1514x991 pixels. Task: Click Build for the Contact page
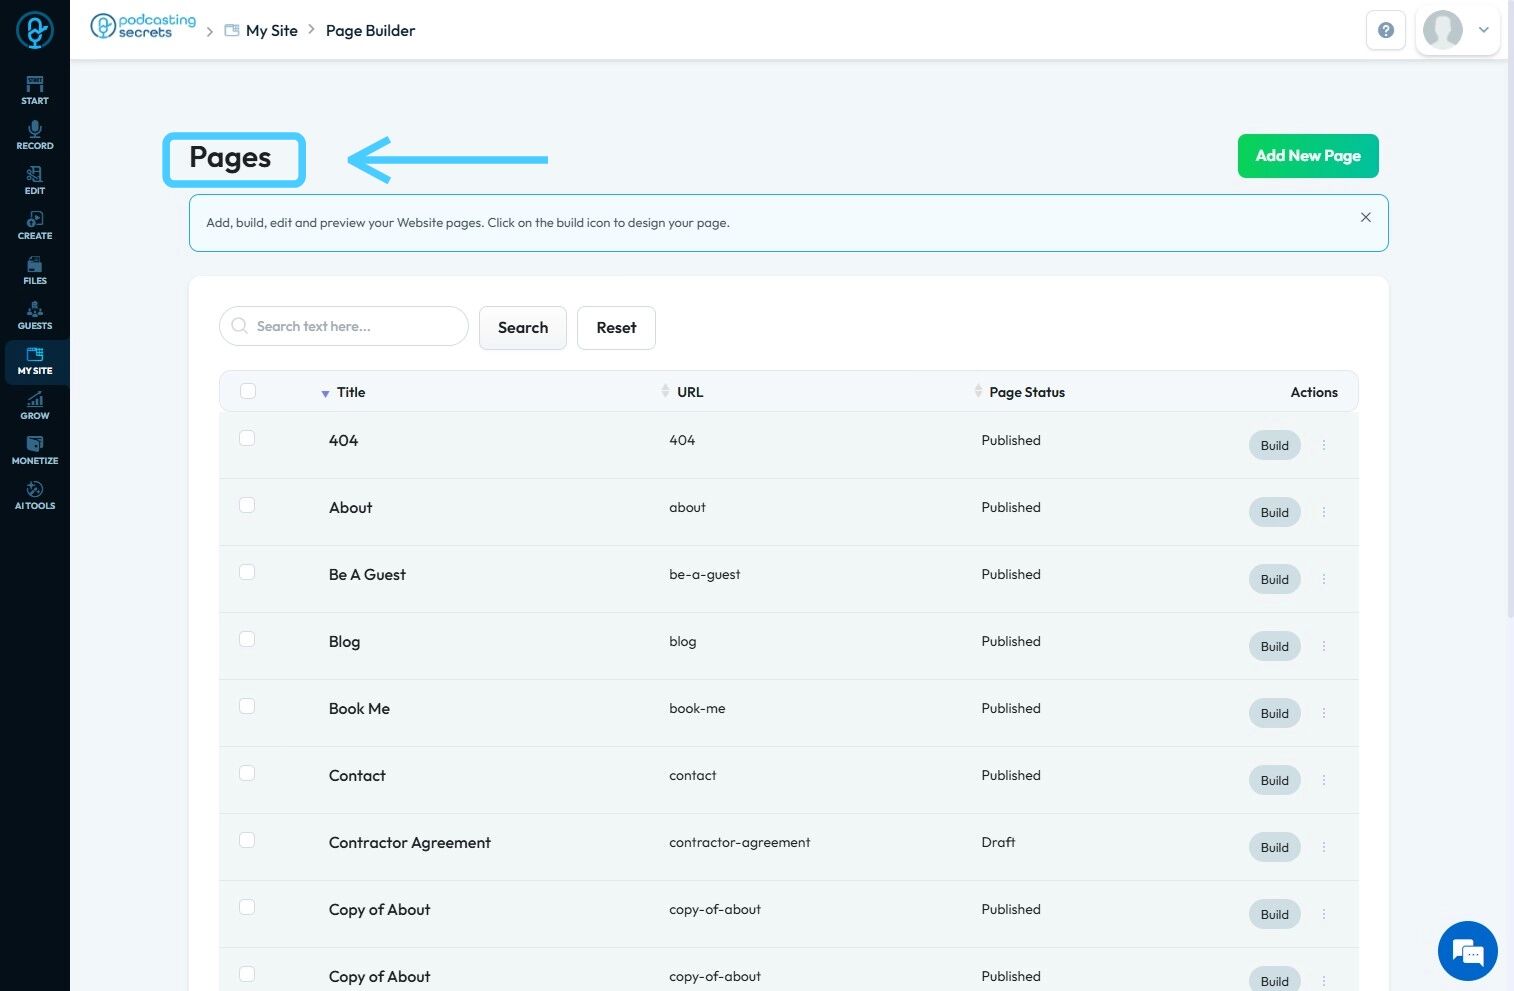click(x=1274, y=780)
